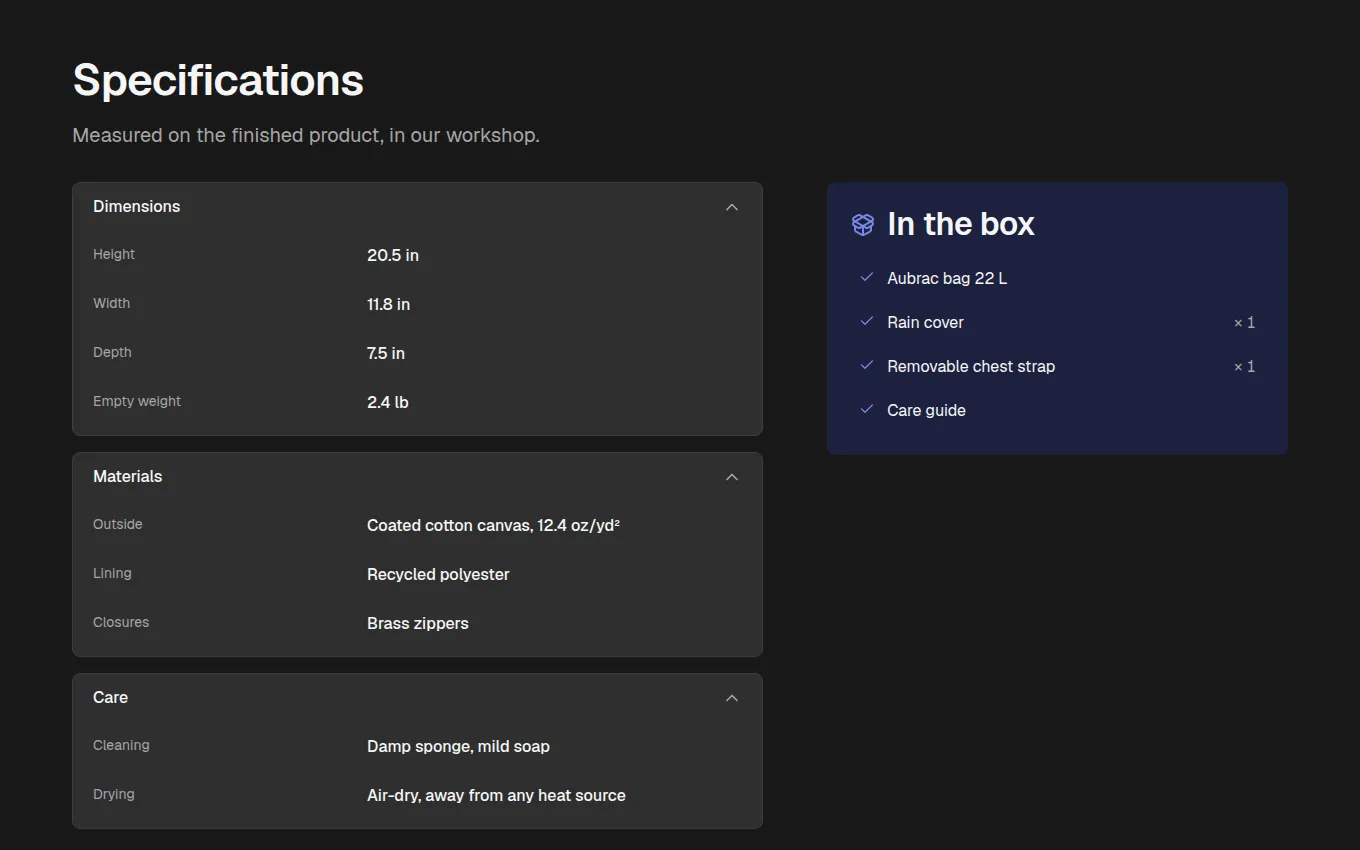The width and height of the screenshot is (1360, 850).
Task: Click the Drying label
Action: coord(114,794)
